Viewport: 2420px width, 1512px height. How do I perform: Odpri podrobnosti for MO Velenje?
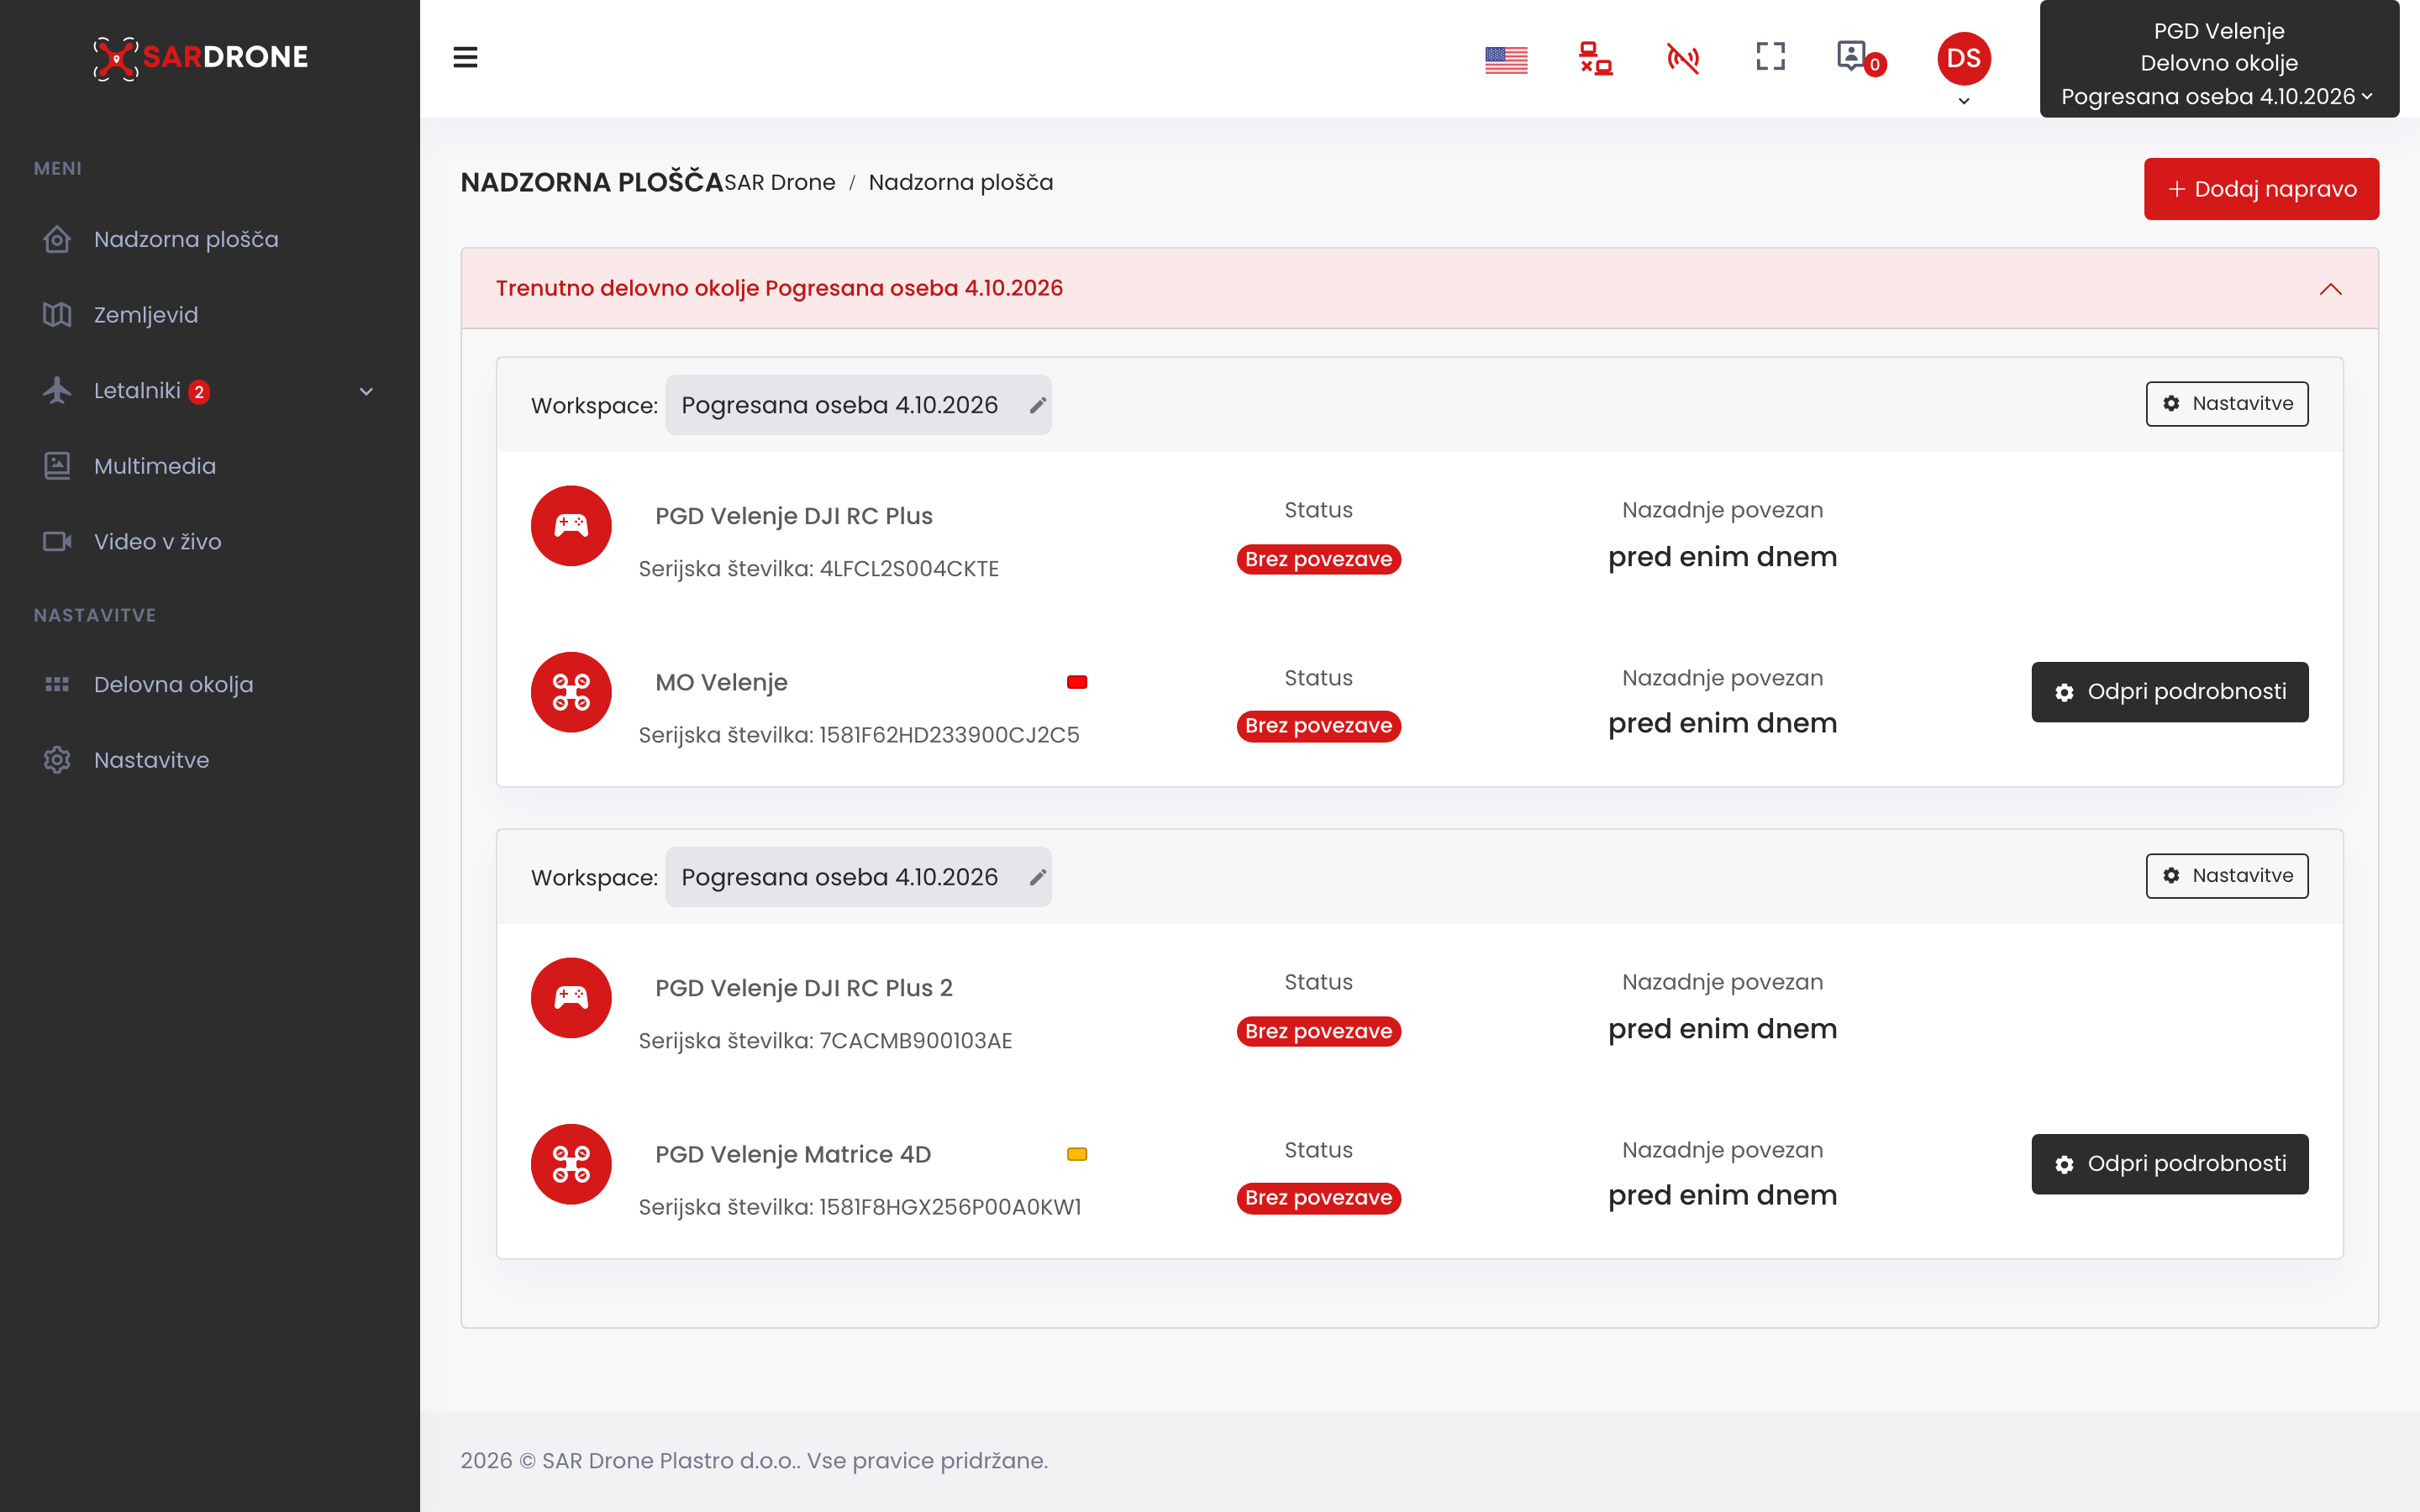pos(2169,692)
